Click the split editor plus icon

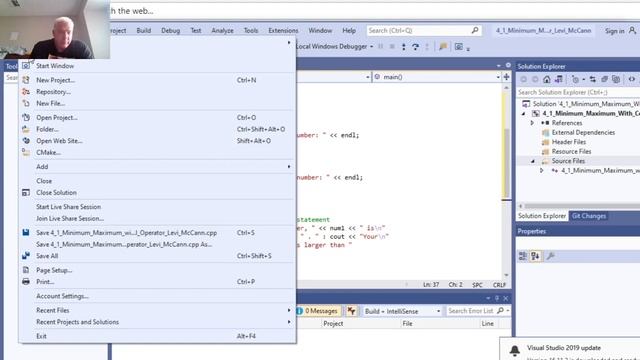point(507,77)
